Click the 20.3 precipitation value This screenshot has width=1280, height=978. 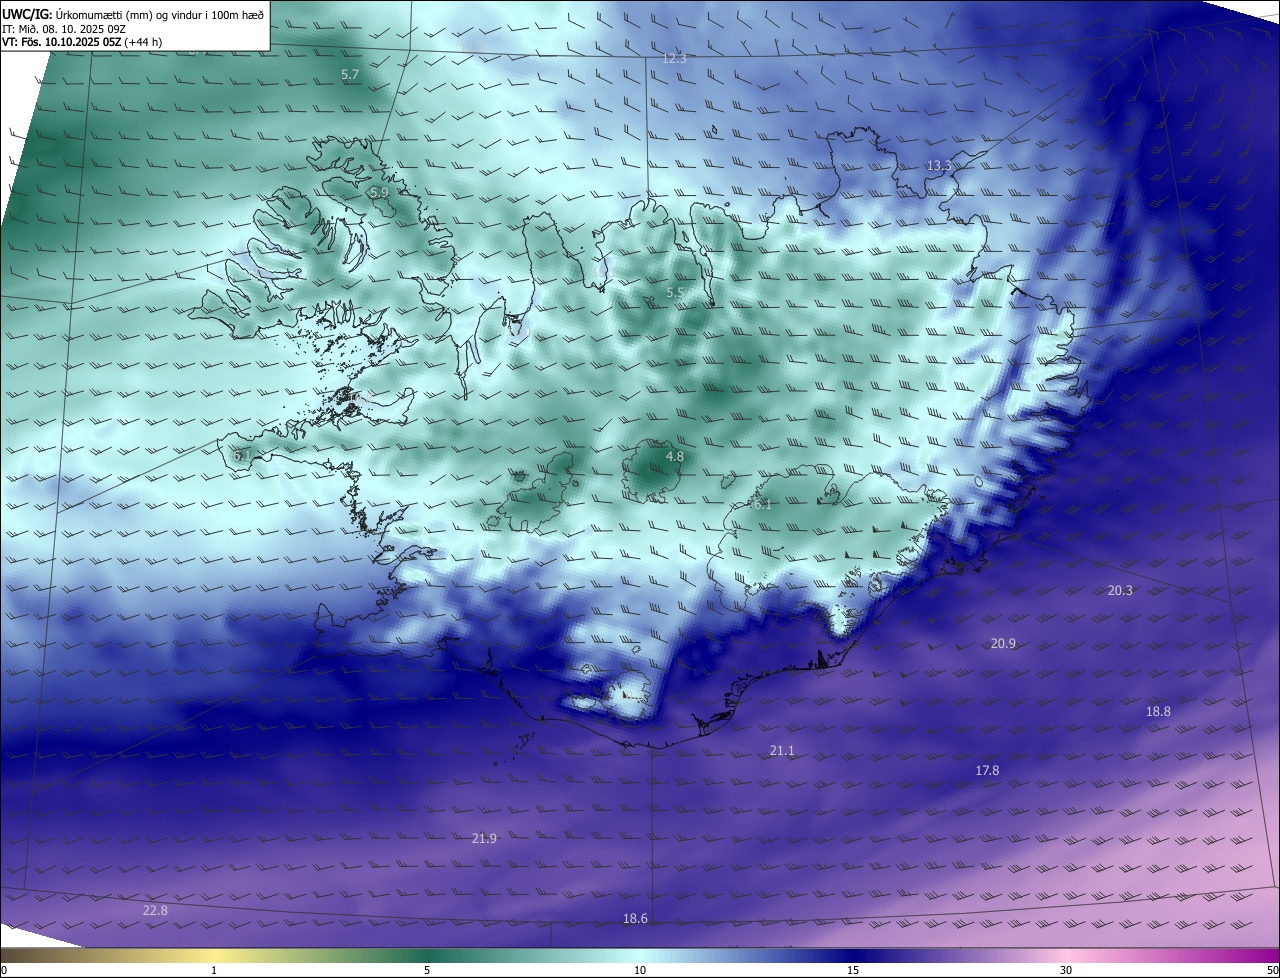point(1120,591)
